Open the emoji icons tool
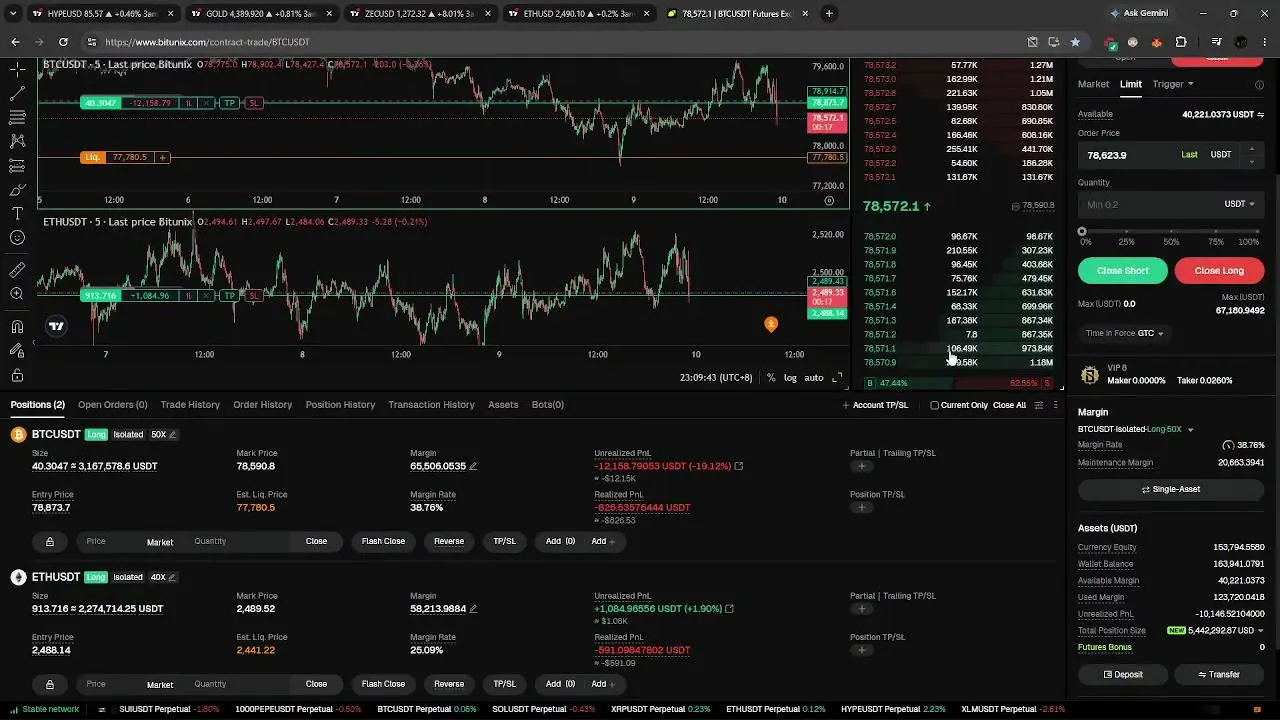 [17, 238]
